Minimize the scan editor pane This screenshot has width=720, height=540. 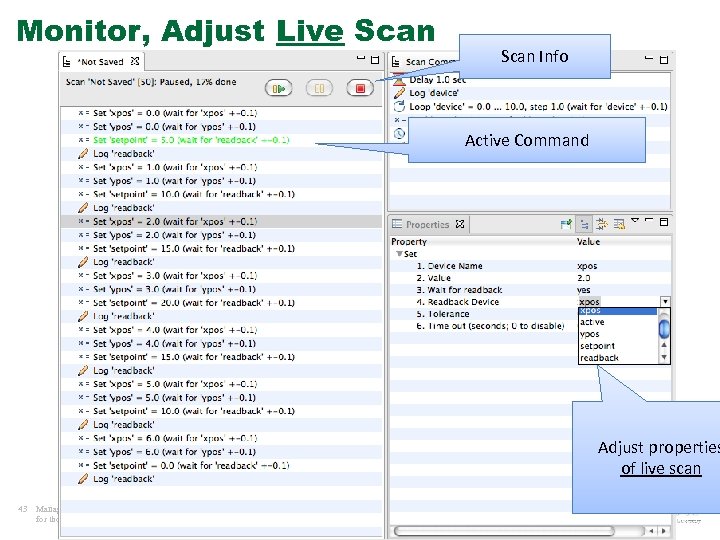(x=361, y=58)
